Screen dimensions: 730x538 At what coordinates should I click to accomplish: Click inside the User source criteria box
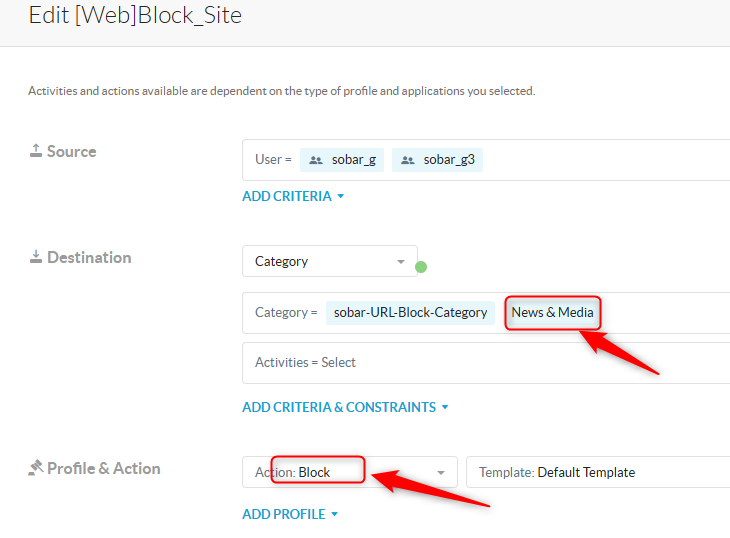point(486,160)
